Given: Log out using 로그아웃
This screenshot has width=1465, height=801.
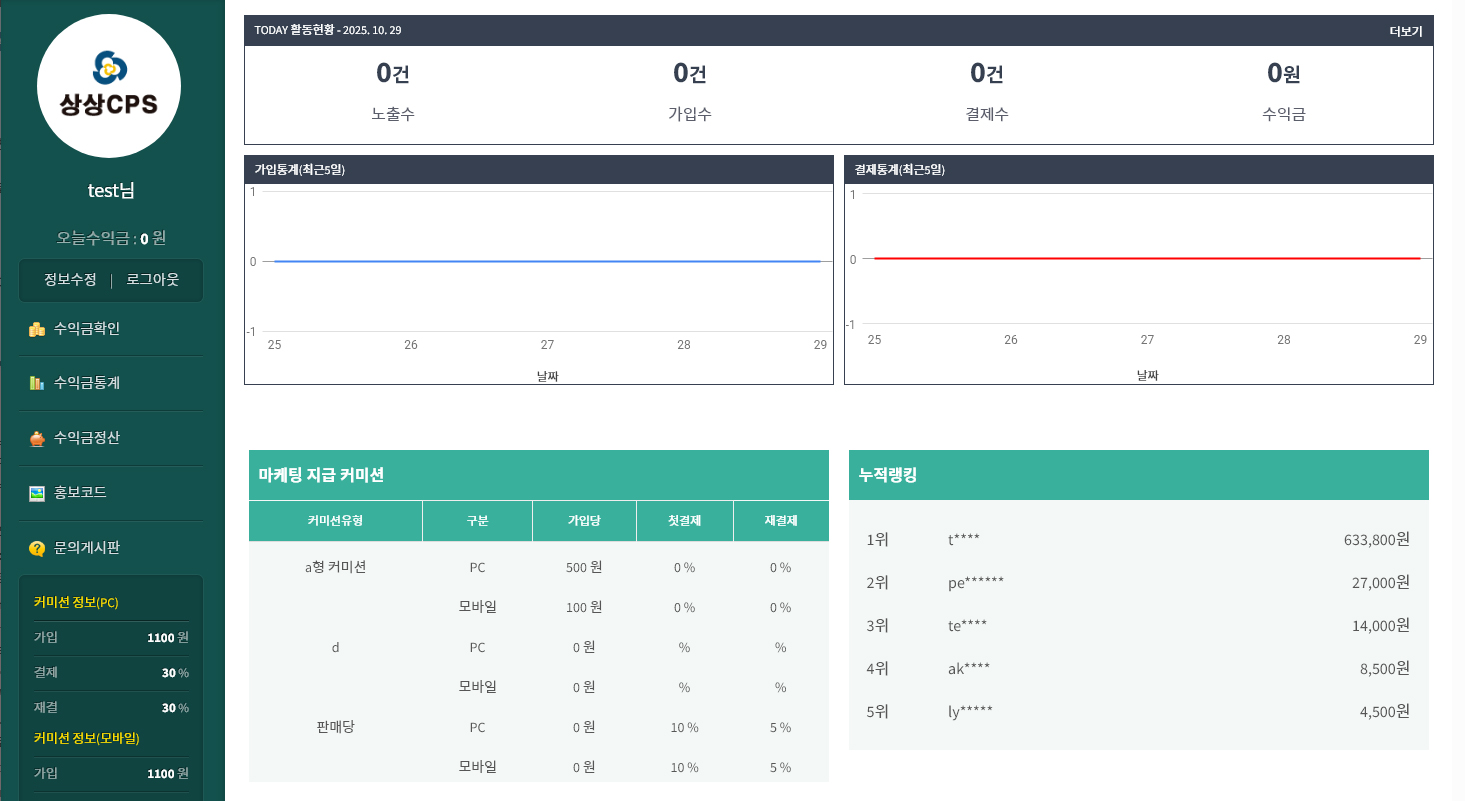Looking at the screenshot, I should (x=152, y=280).
